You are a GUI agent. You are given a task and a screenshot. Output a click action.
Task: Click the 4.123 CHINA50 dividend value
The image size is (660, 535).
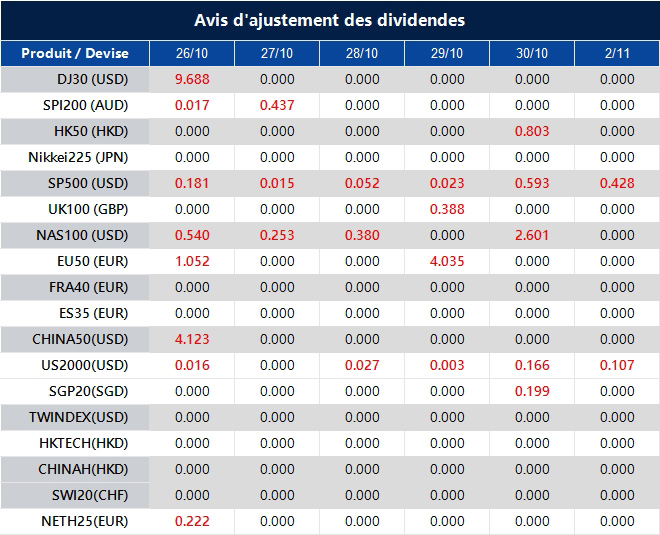click(x=192, y=339)
